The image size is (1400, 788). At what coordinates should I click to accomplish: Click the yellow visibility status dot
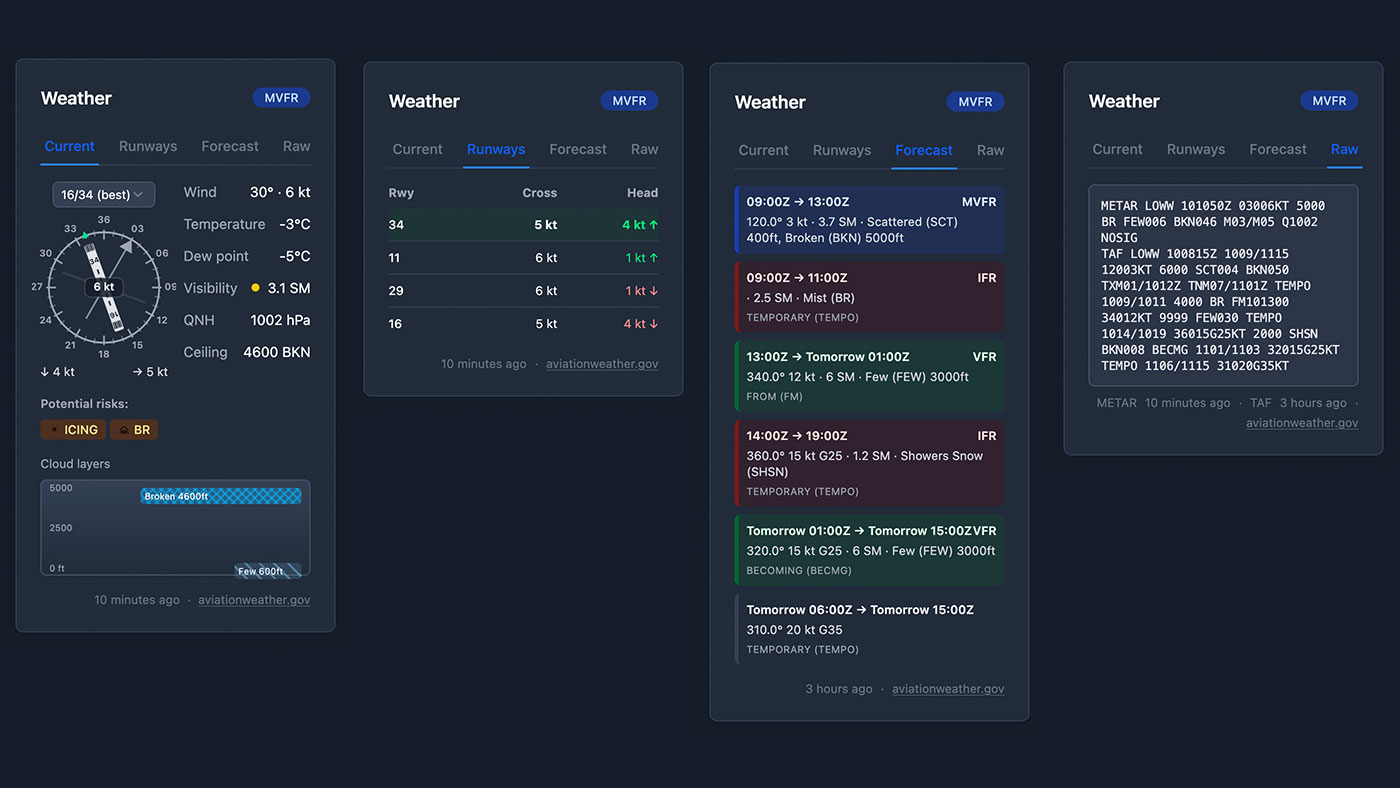(x=255, y=288)
